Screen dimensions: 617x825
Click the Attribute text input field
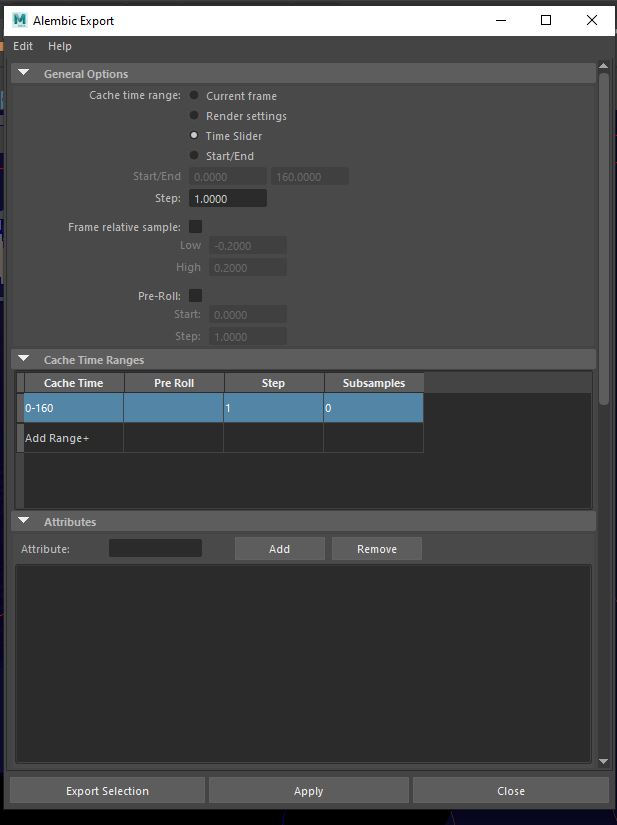click(155, 548)
